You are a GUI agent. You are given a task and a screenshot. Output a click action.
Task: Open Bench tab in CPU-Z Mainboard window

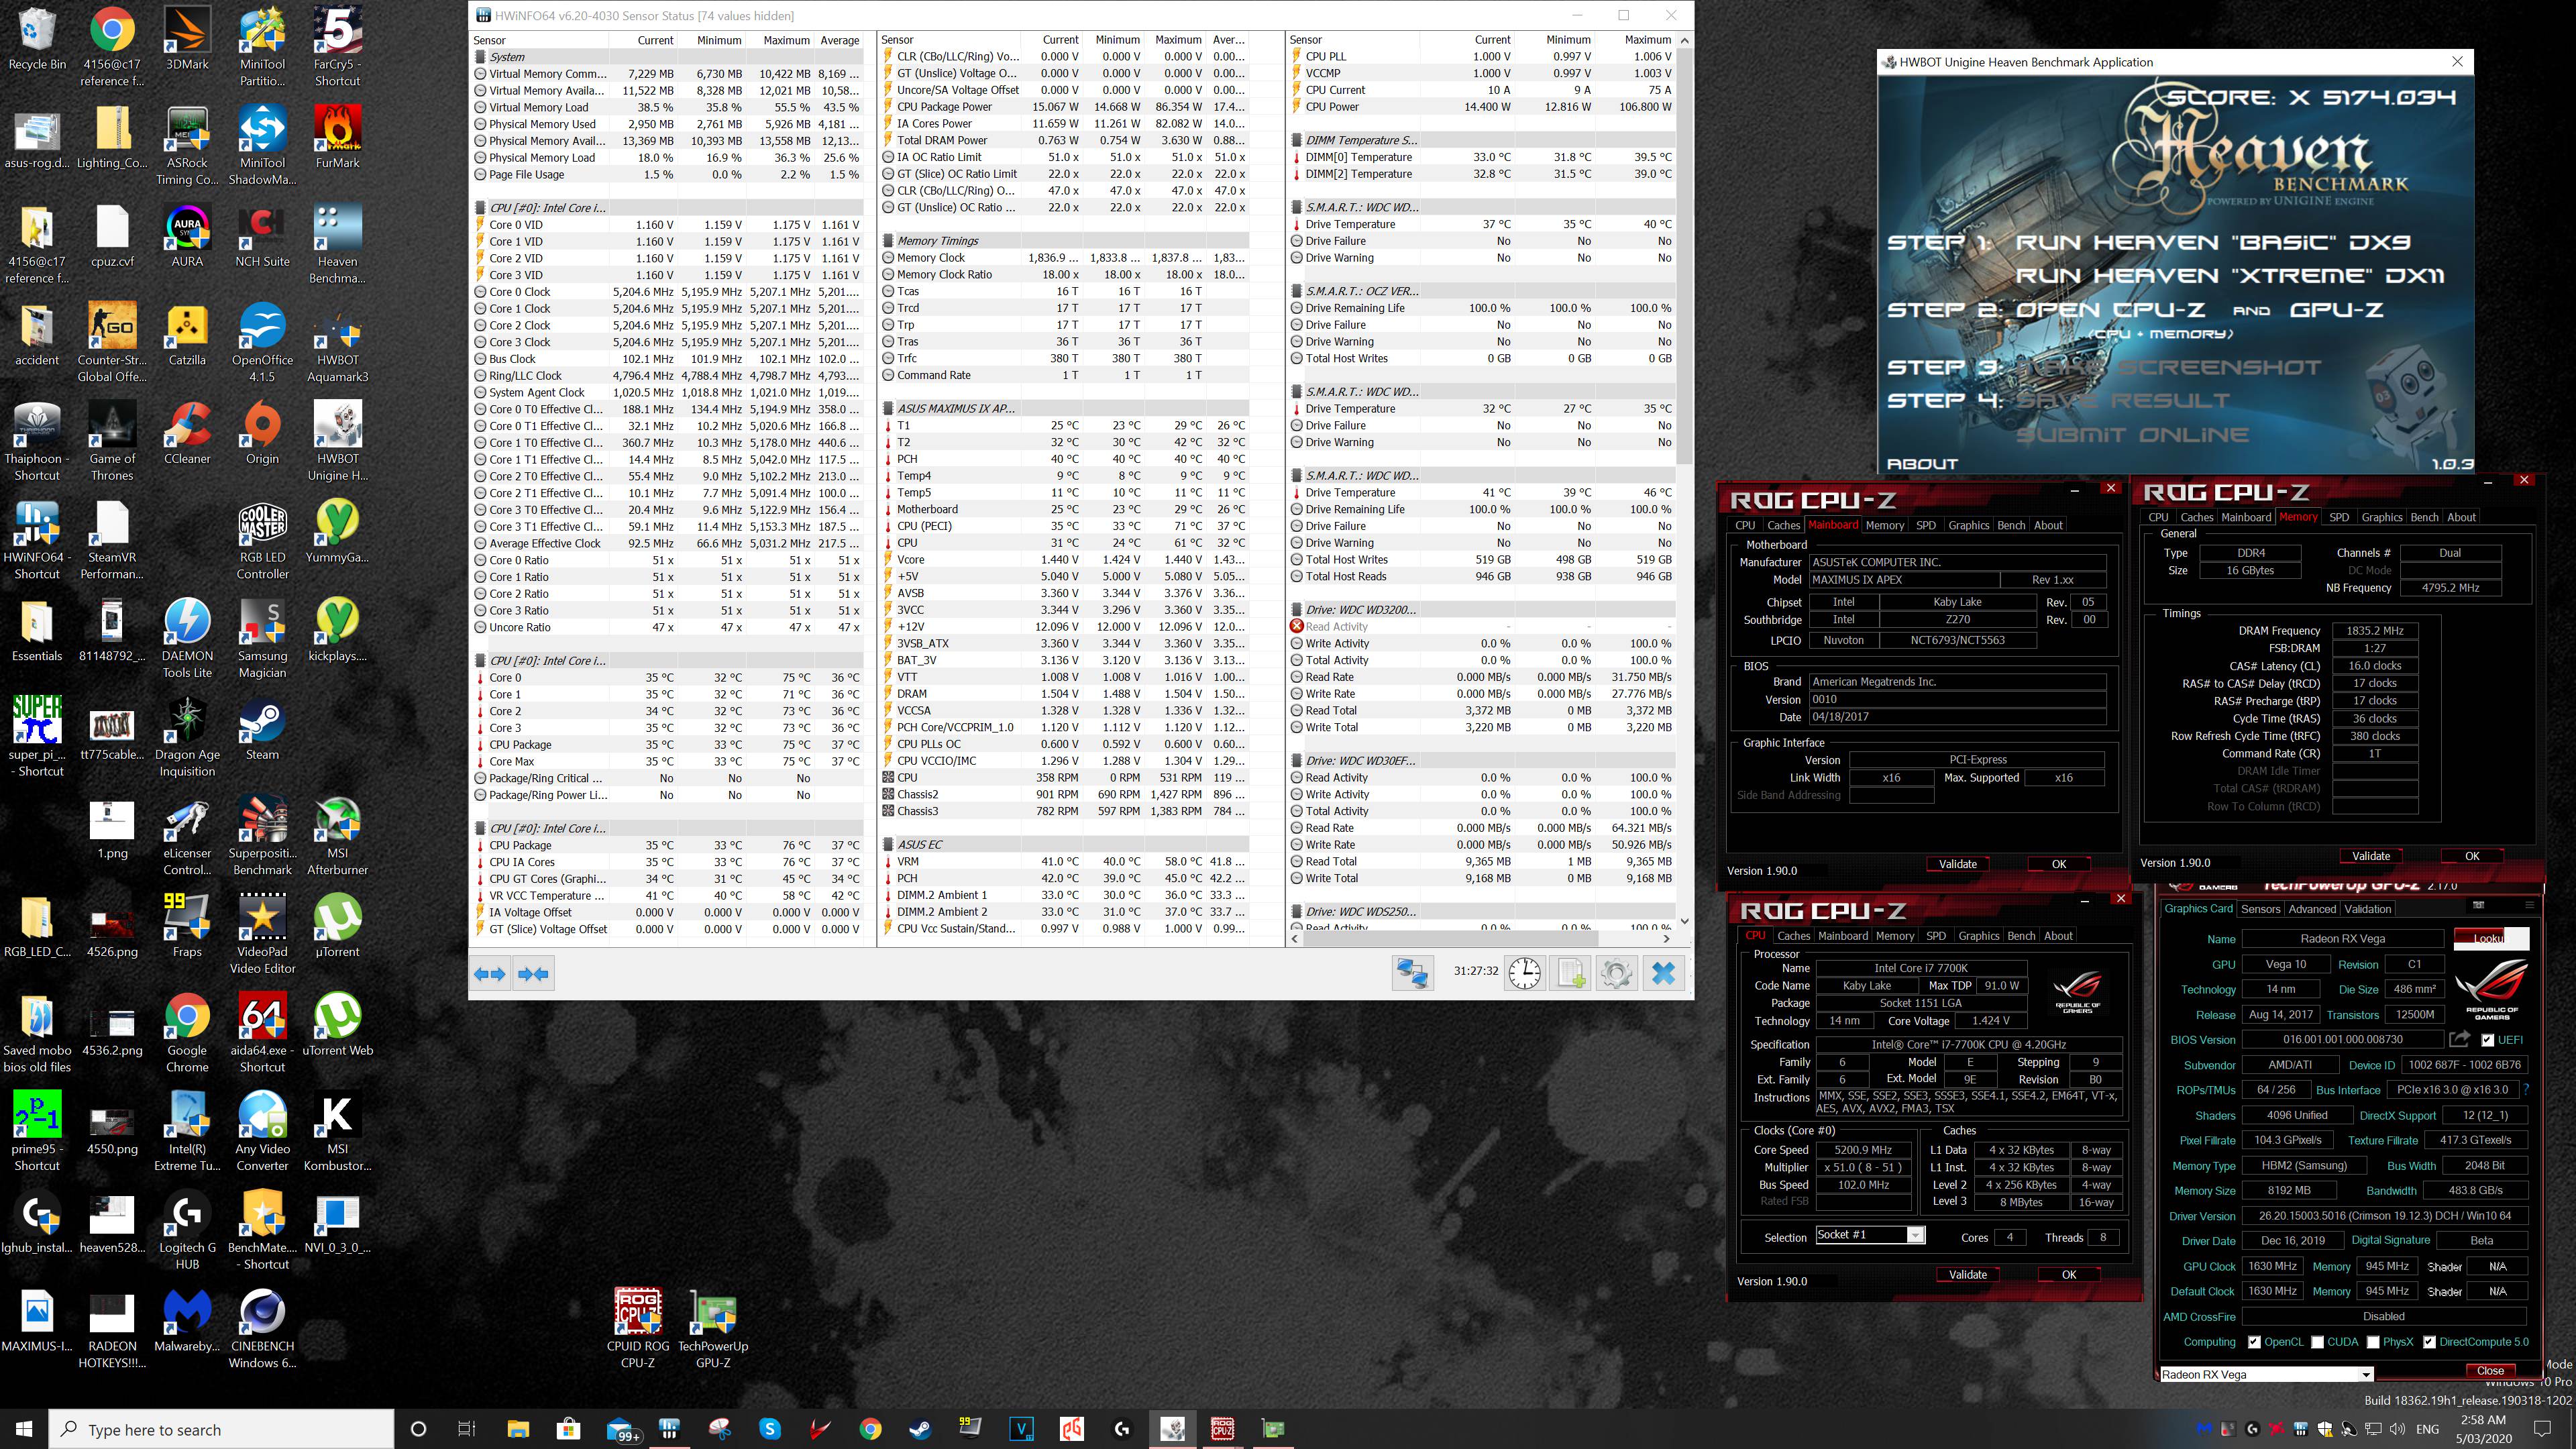(x=2011, y=525)
